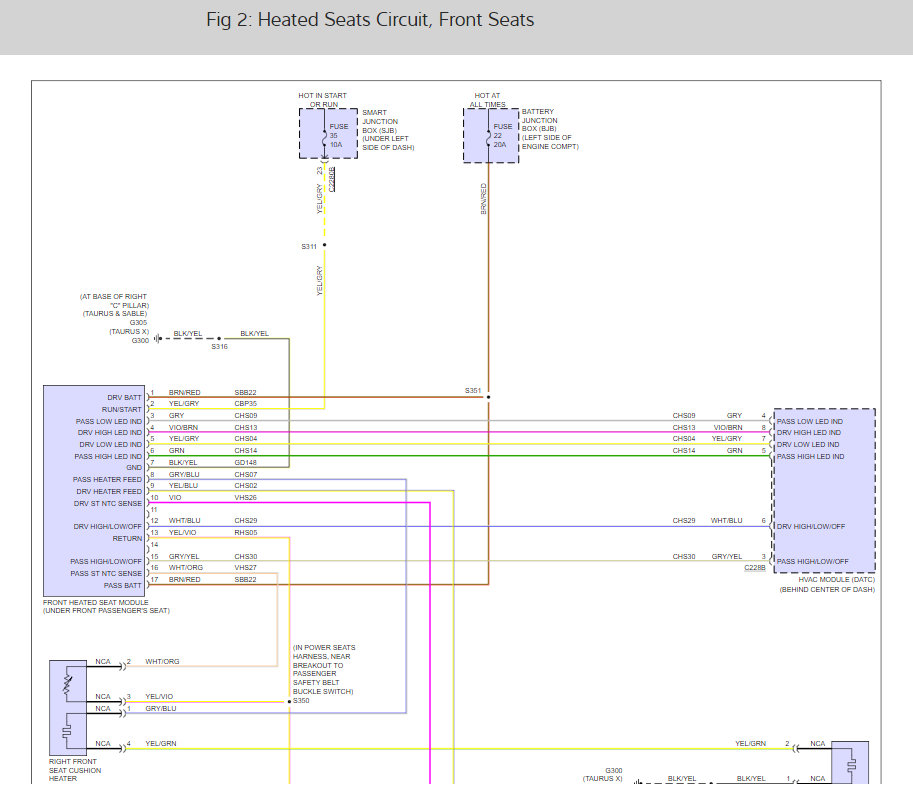Click circuit code CHS02 at module

click(246, 485)
